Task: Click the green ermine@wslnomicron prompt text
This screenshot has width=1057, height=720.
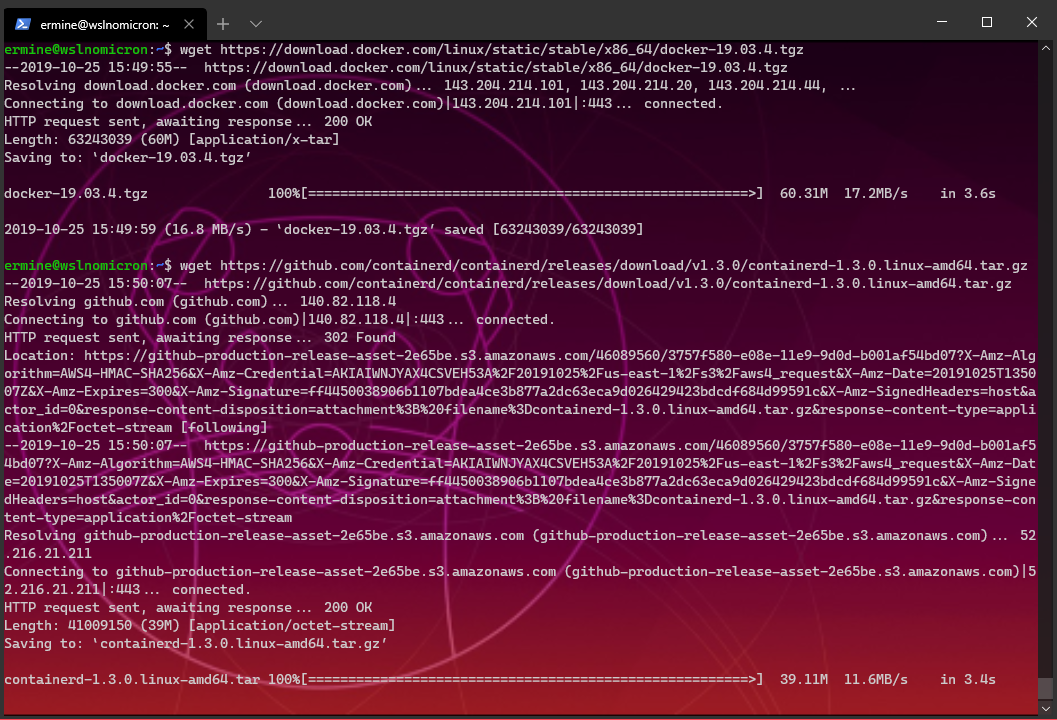Action: point(72,48)
